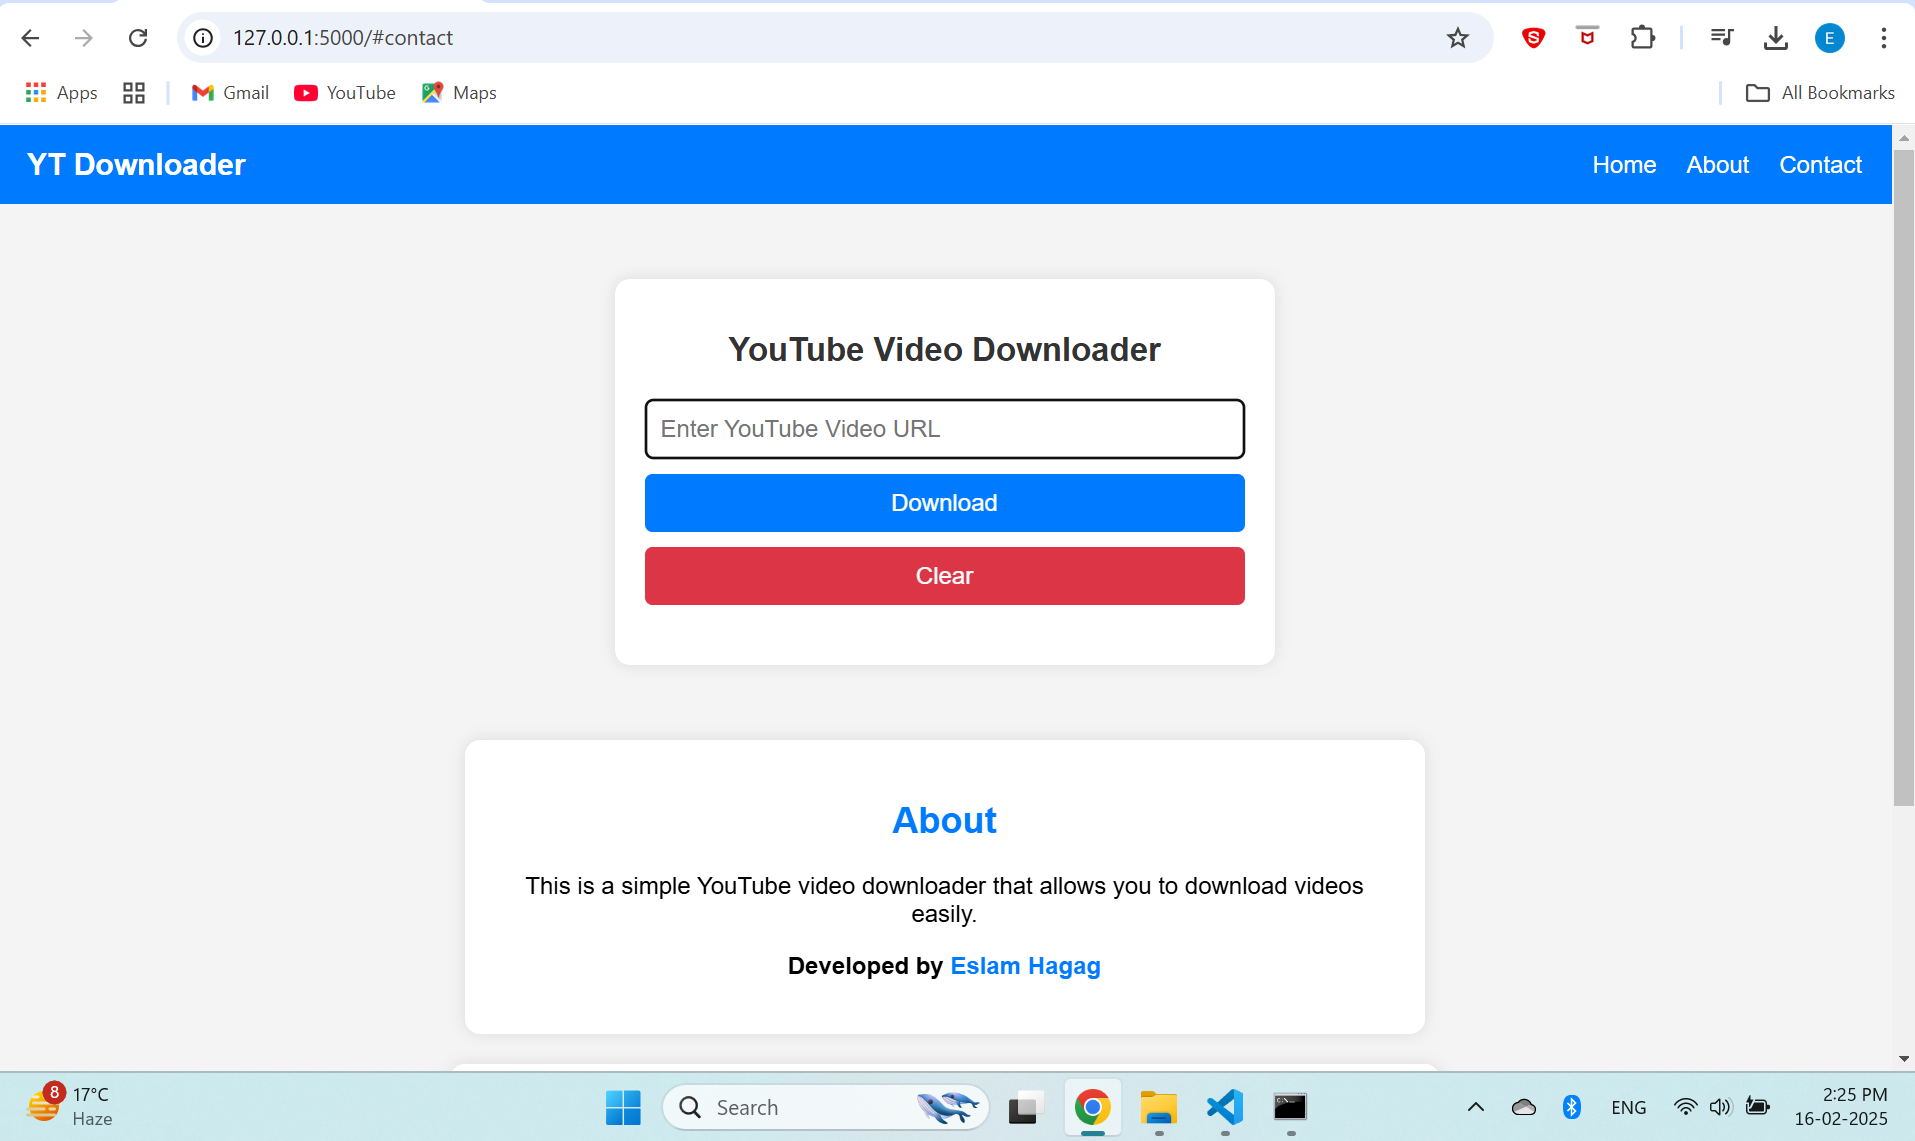Click the browser reload page icon

coord(138,38)
